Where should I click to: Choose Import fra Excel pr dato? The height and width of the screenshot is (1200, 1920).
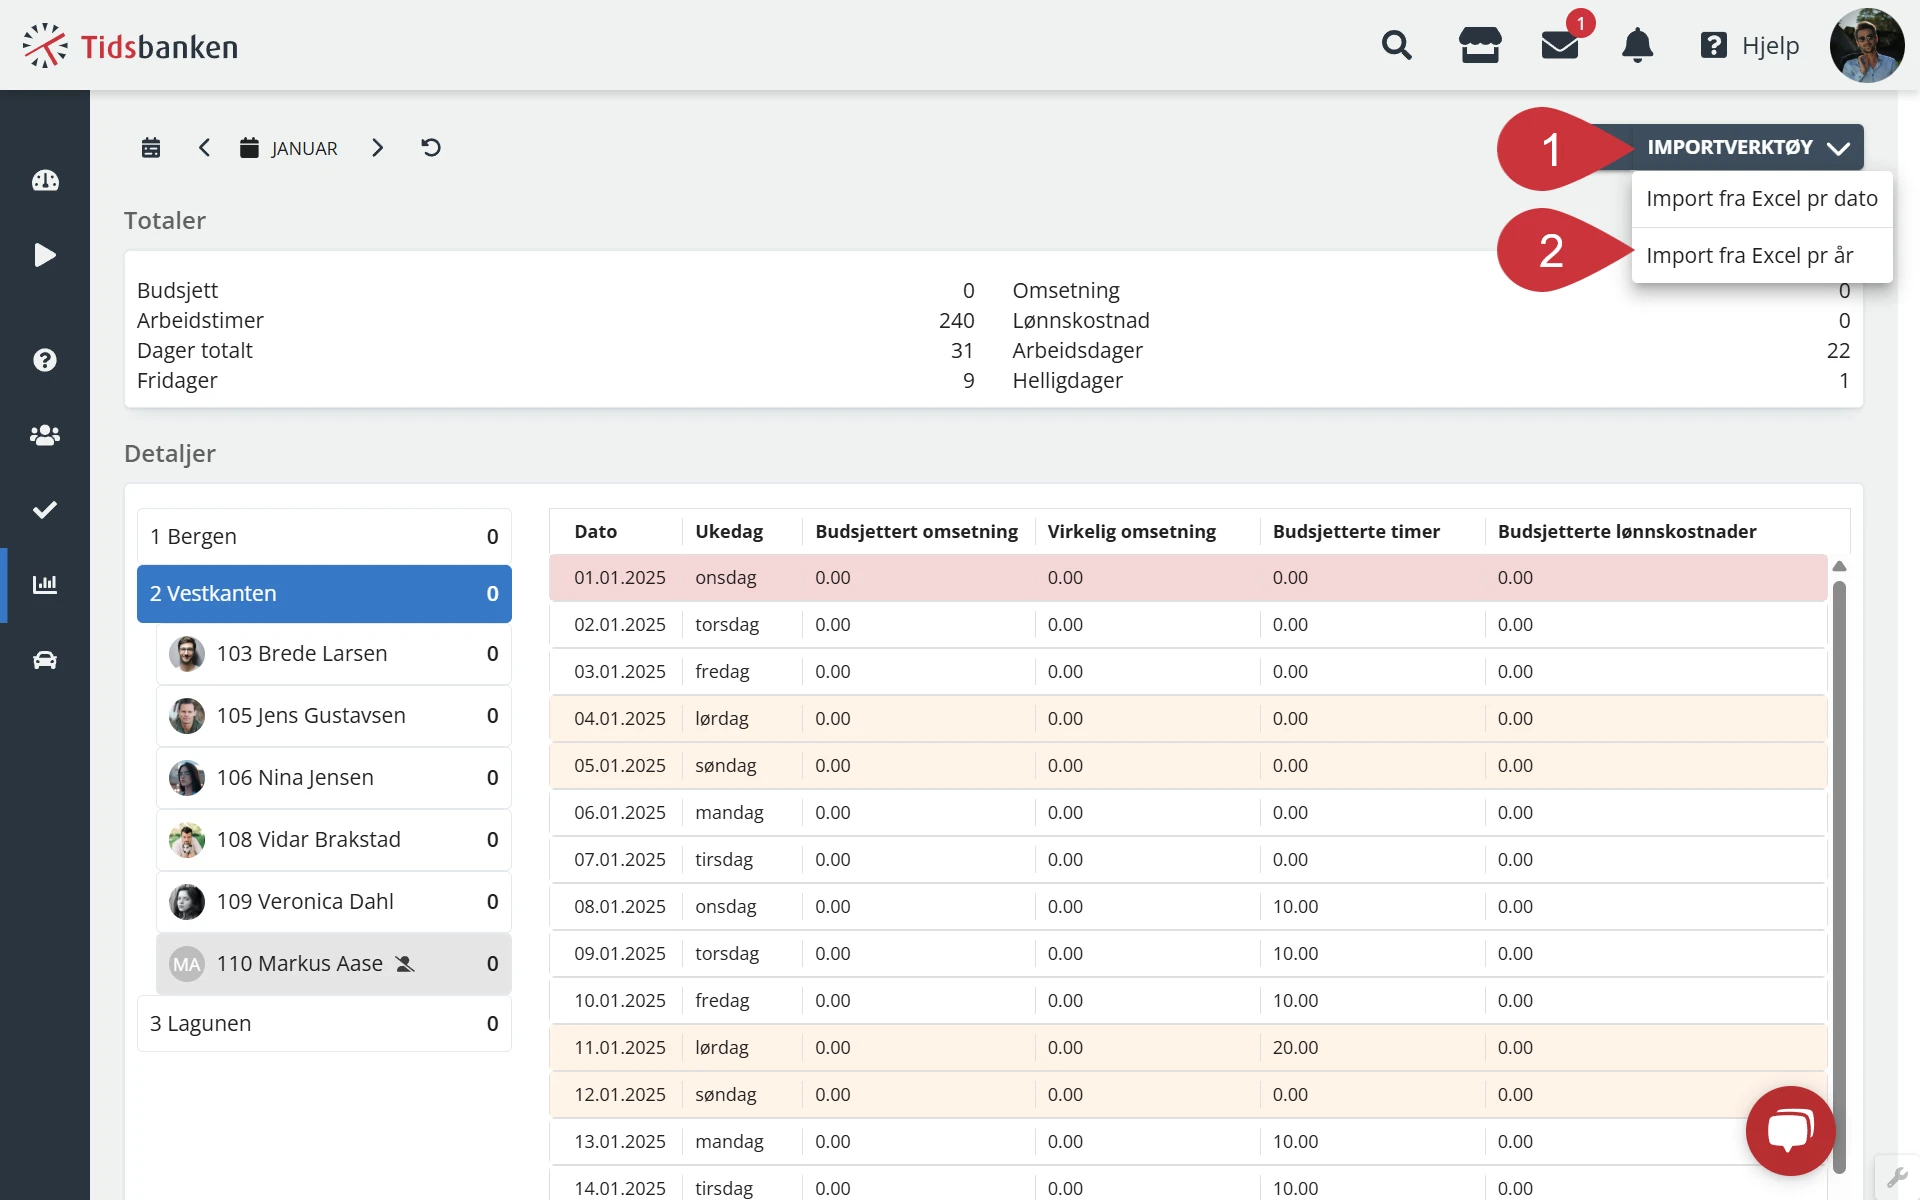pyautogui.click(x=1761, y=199)
